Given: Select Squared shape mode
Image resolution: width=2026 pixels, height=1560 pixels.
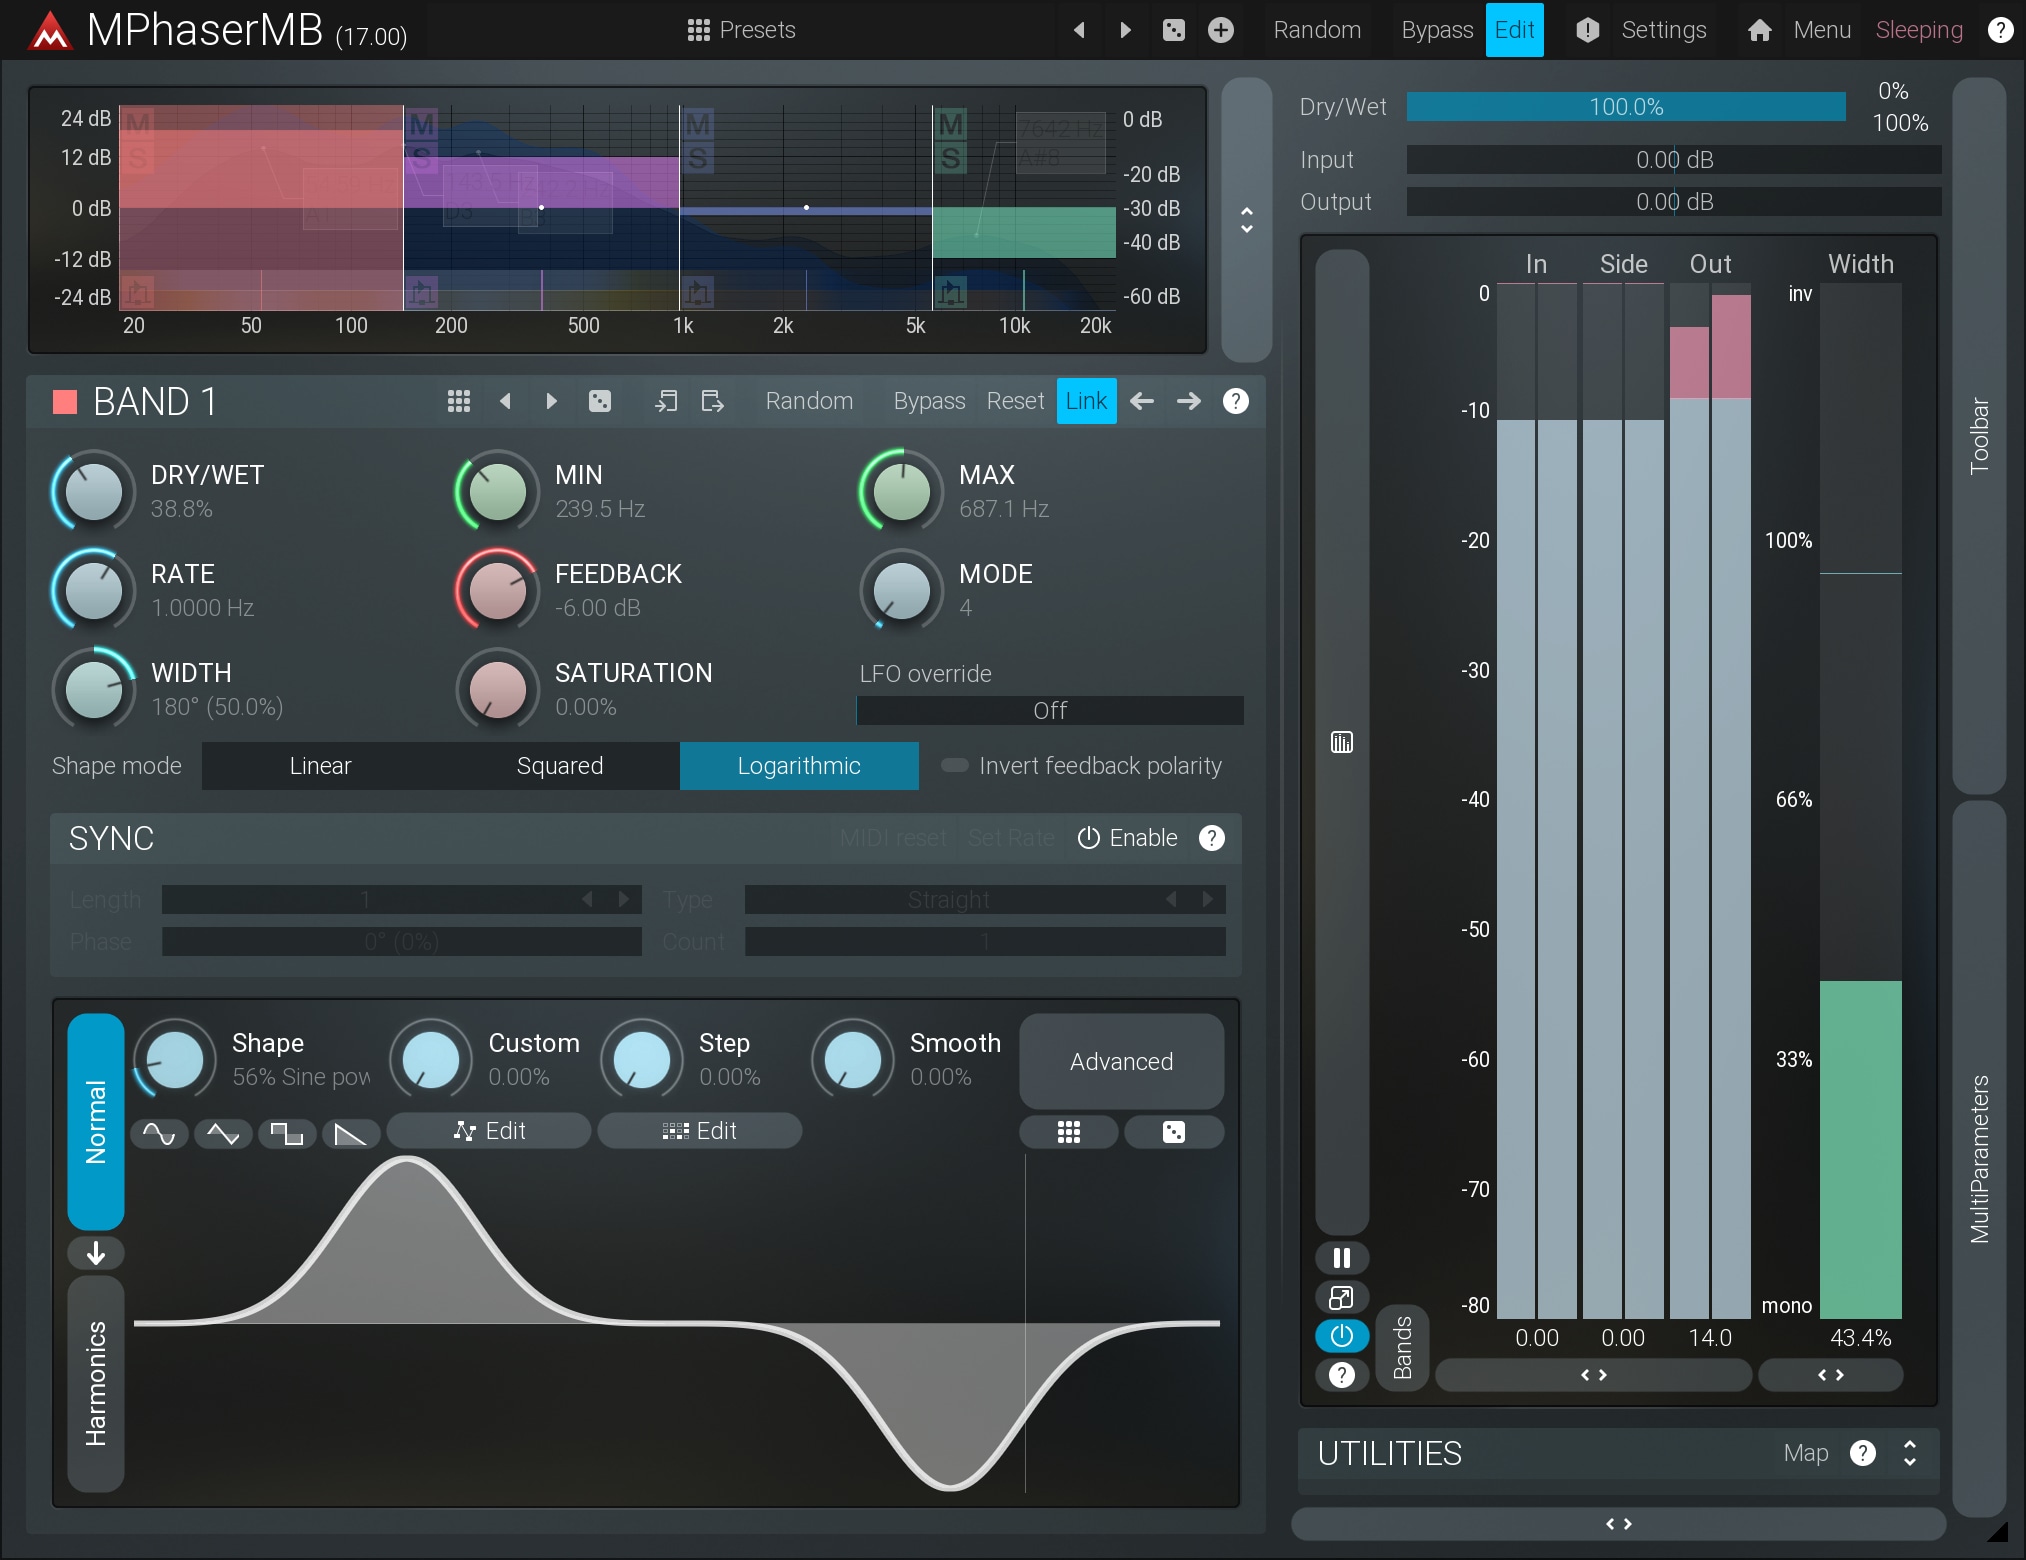Looking at the screenshot, I should [559, 766].
